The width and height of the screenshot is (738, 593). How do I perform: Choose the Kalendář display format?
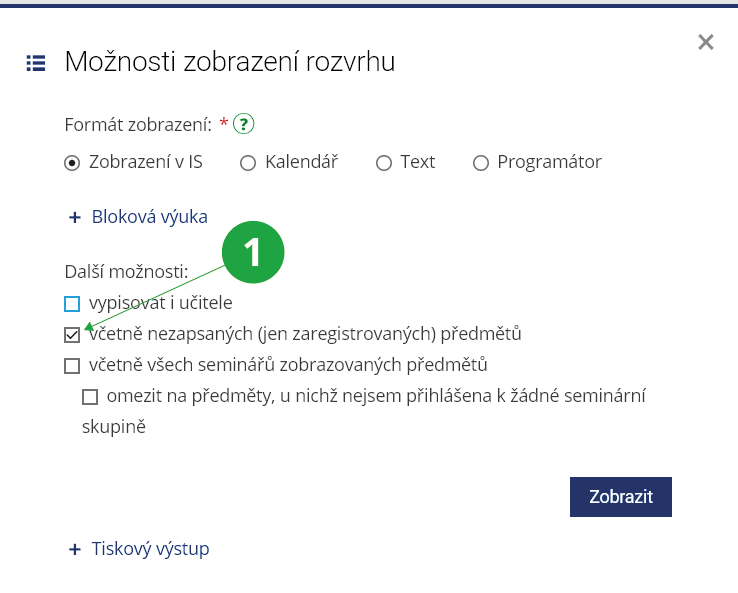tap(248, 163)
